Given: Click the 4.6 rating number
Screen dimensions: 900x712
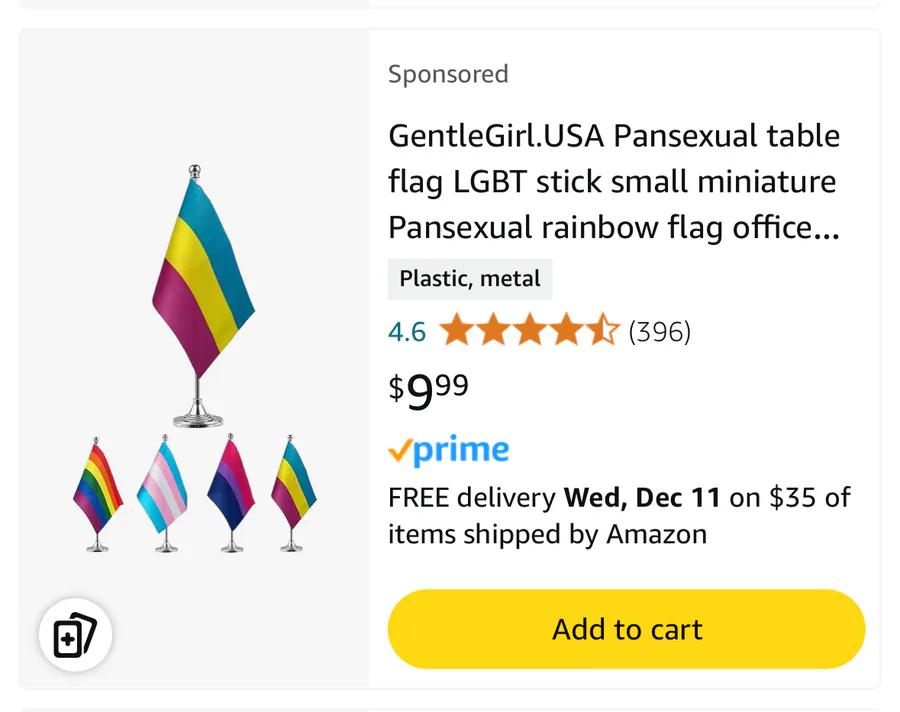Looking at the screenshot, I should (x=407, y=331).
